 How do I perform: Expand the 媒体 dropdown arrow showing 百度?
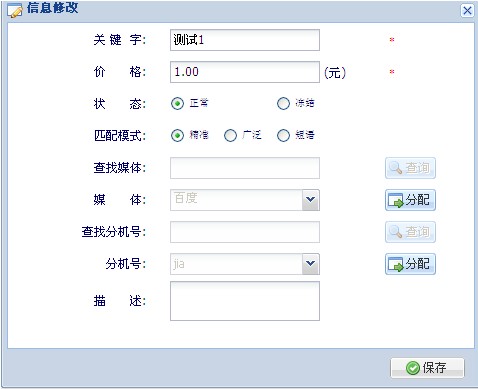[x=310, y=200]
